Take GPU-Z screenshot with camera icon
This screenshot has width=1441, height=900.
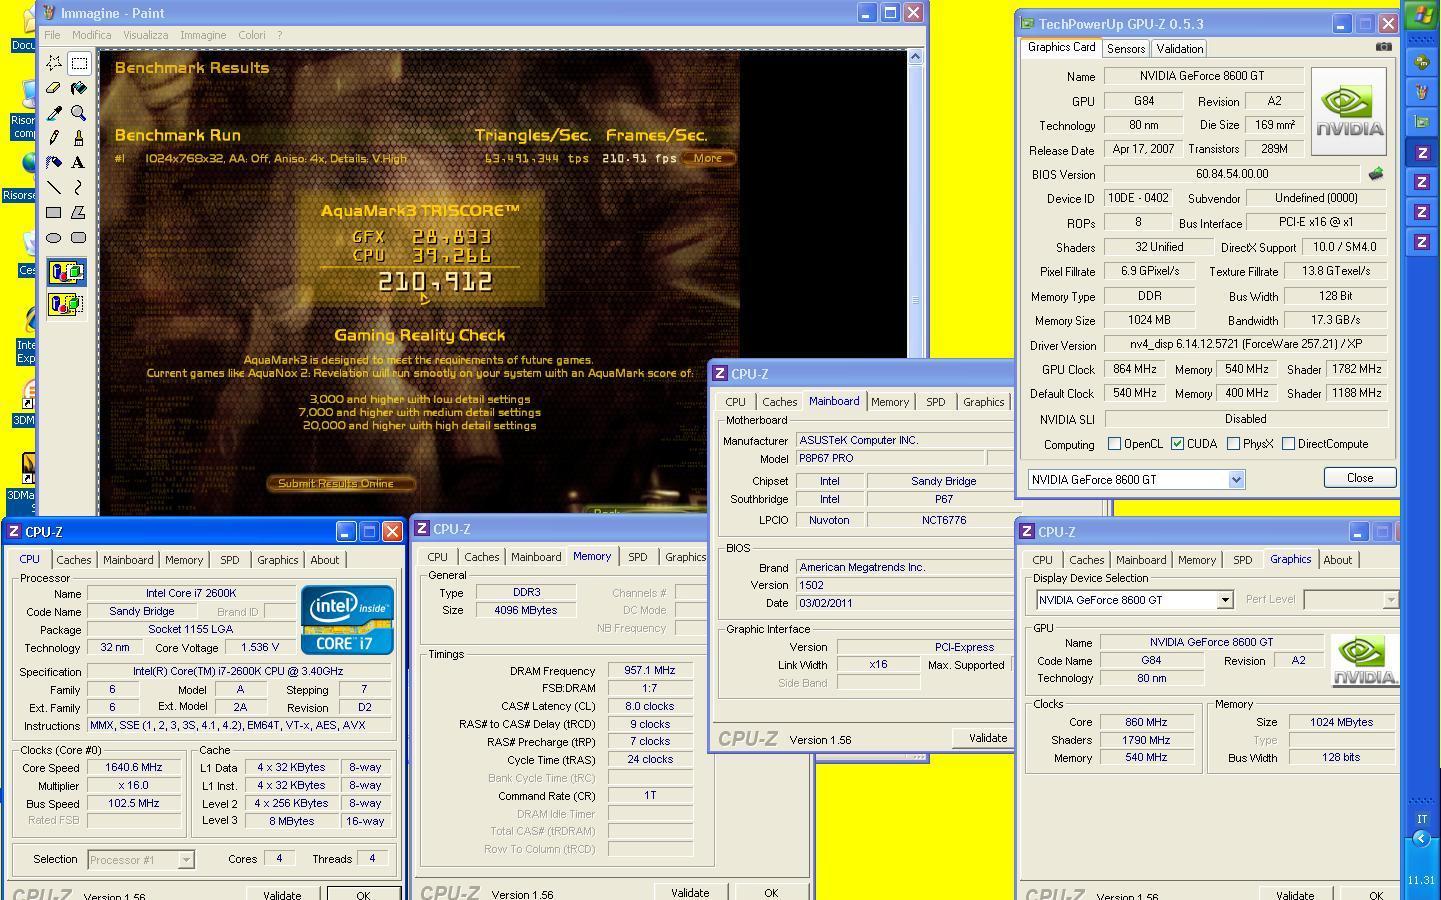[1384, 47]
